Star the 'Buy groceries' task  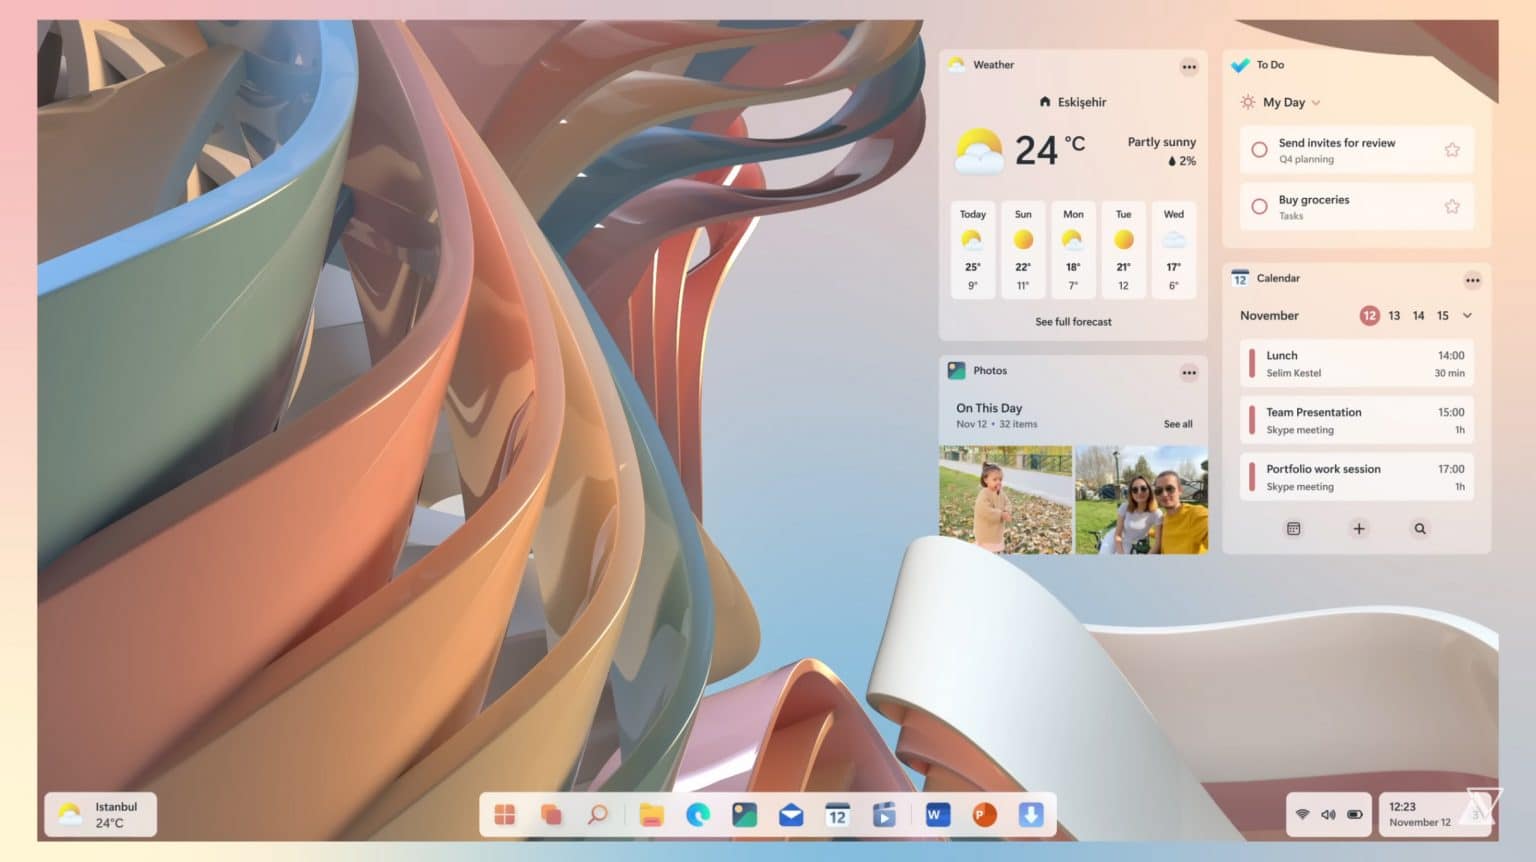pos(1451,206)
